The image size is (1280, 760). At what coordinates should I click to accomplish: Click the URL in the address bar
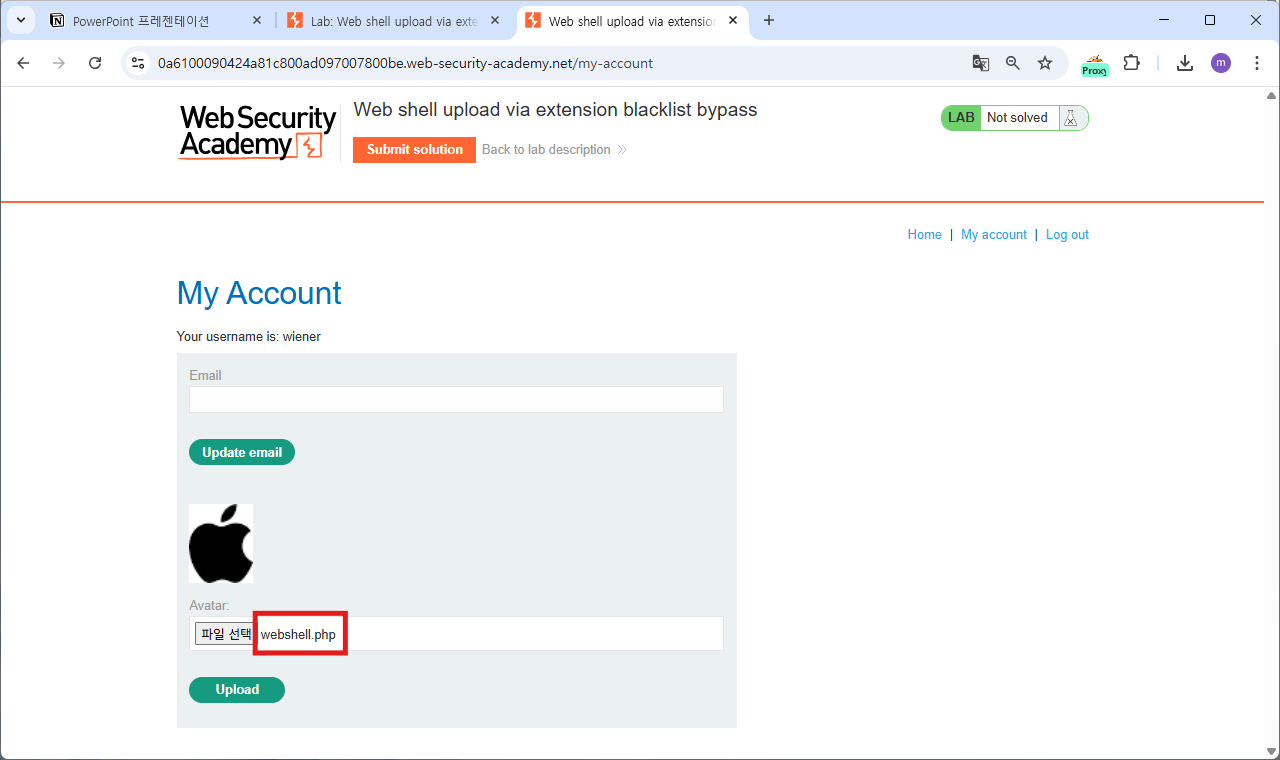pos(405,63)
